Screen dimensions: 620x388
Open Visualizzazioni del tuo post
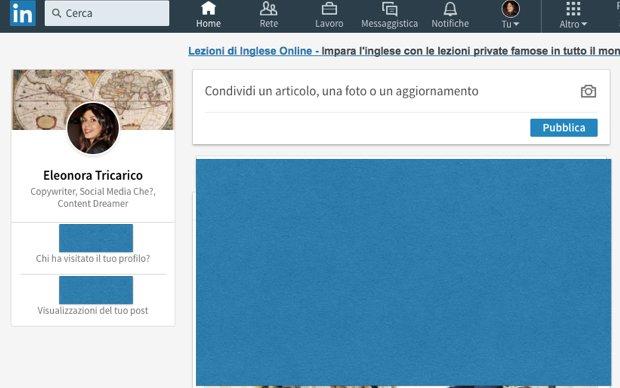point(93,310)
